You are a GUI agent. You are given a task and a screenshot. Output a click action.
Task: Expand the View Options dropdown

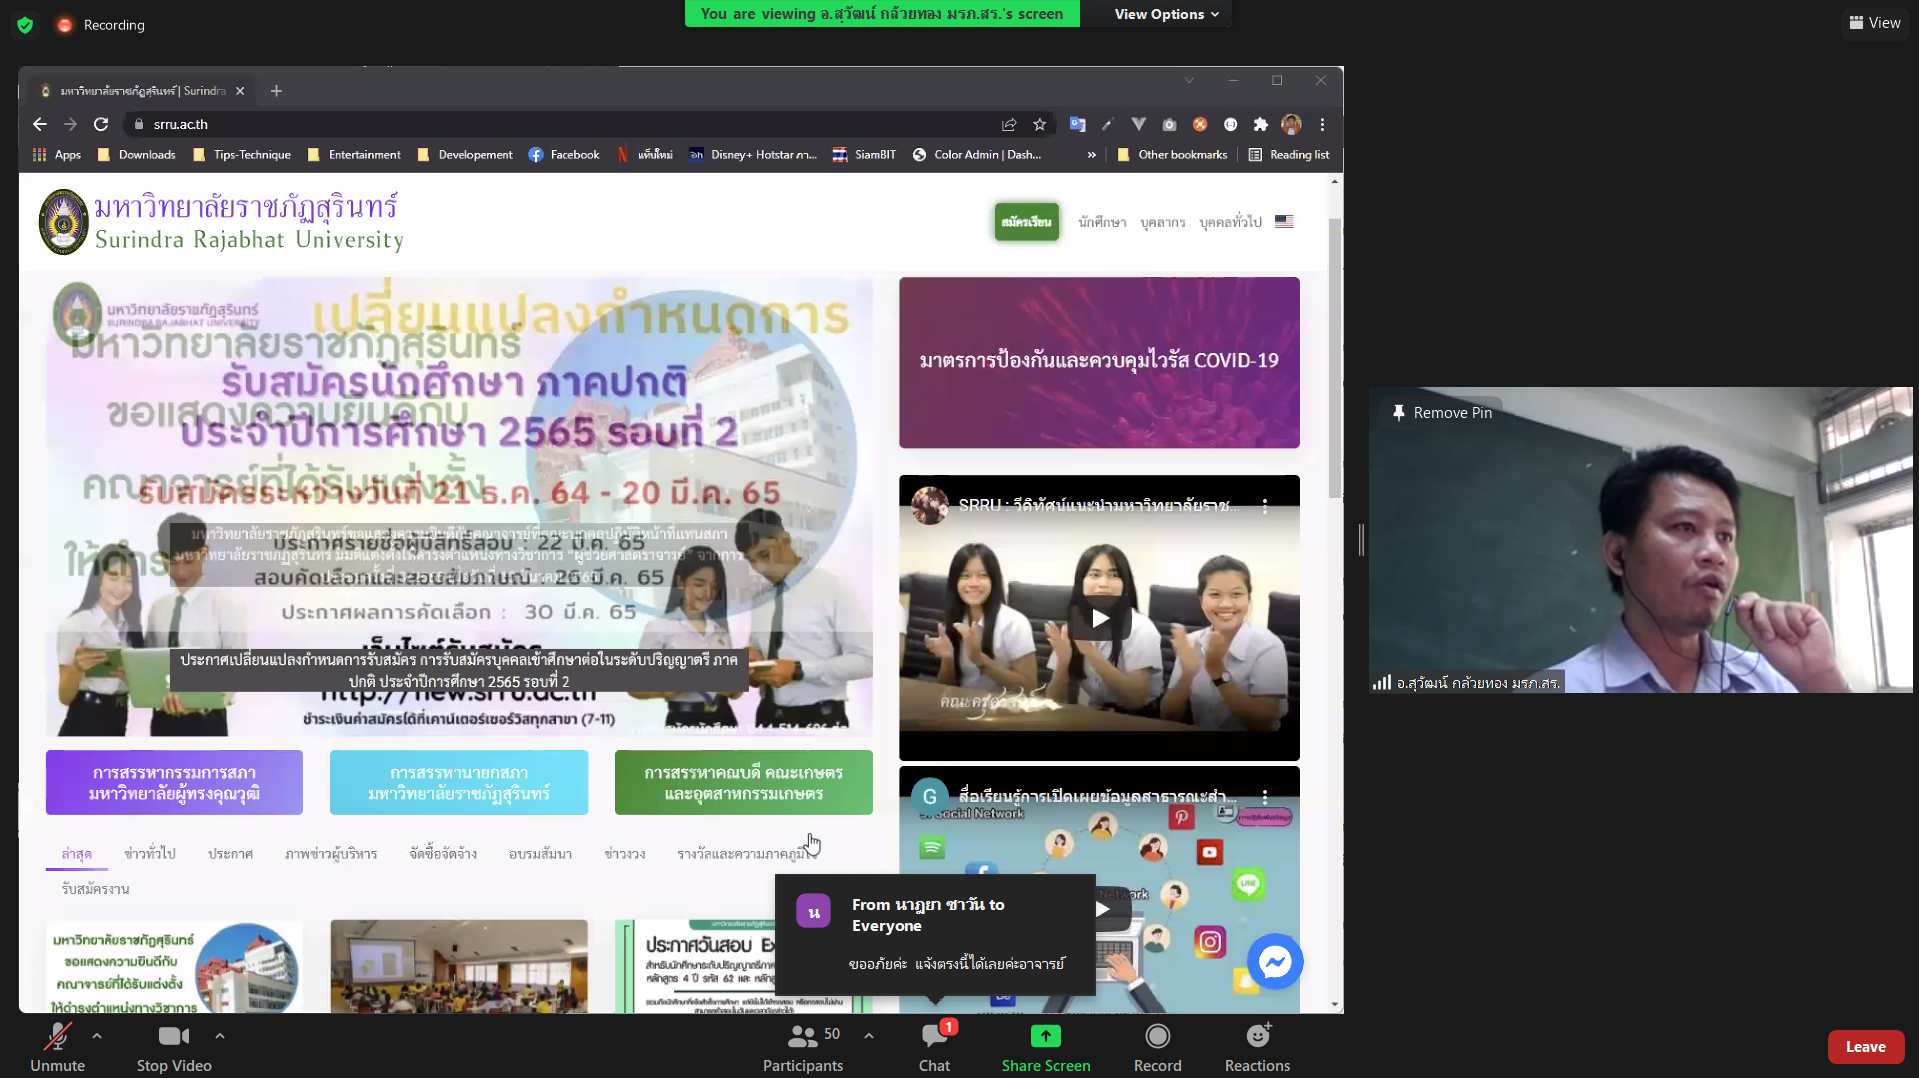pyautogui.click(x=1166, y=14)
